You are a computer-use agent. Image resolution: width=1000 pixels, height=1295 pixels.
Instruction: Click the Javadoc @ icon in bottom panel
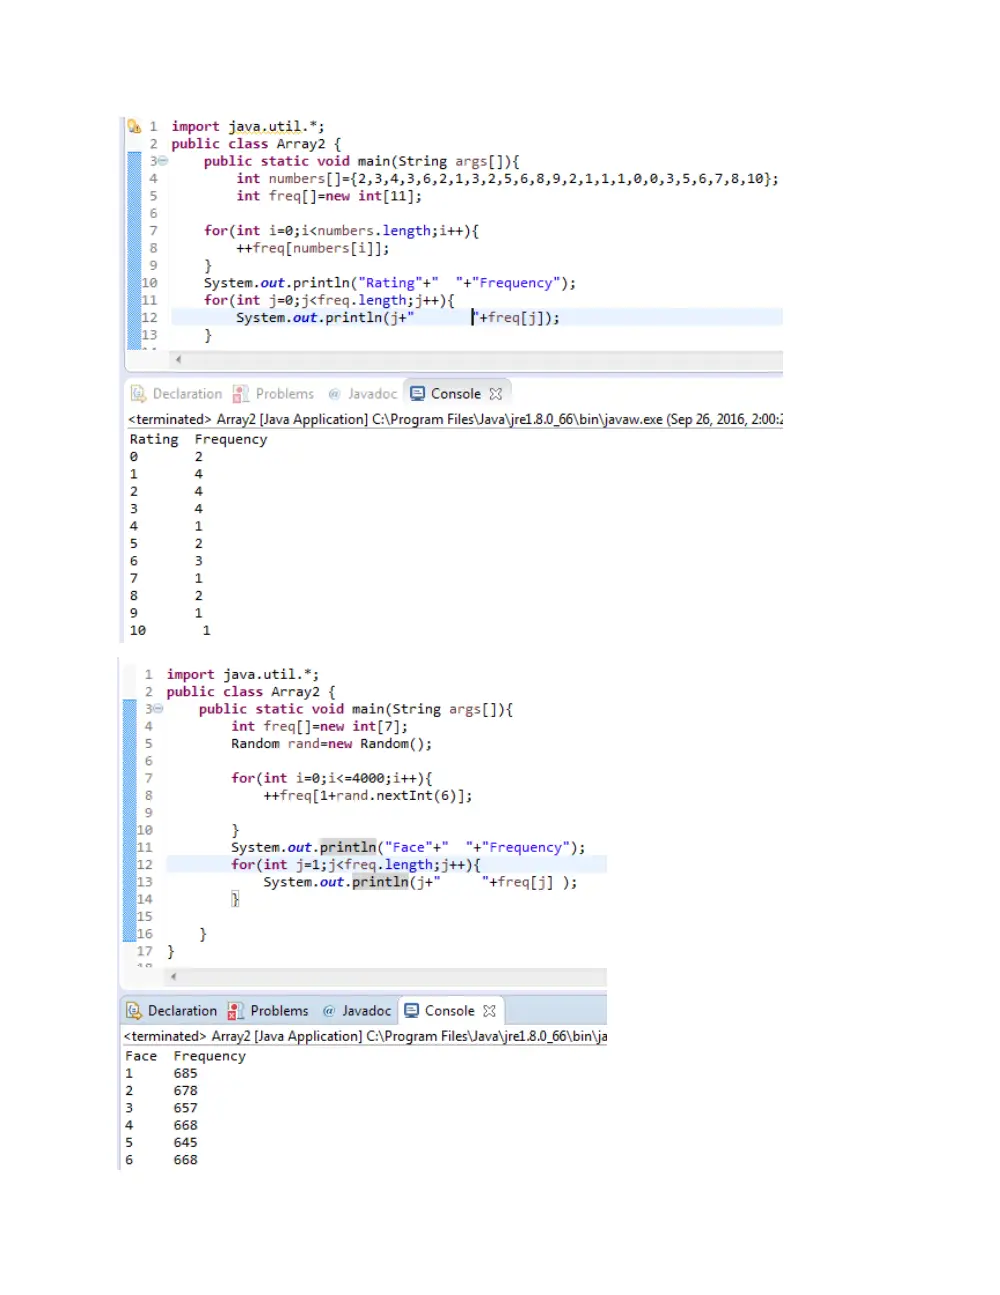[x=329, y=1011]
